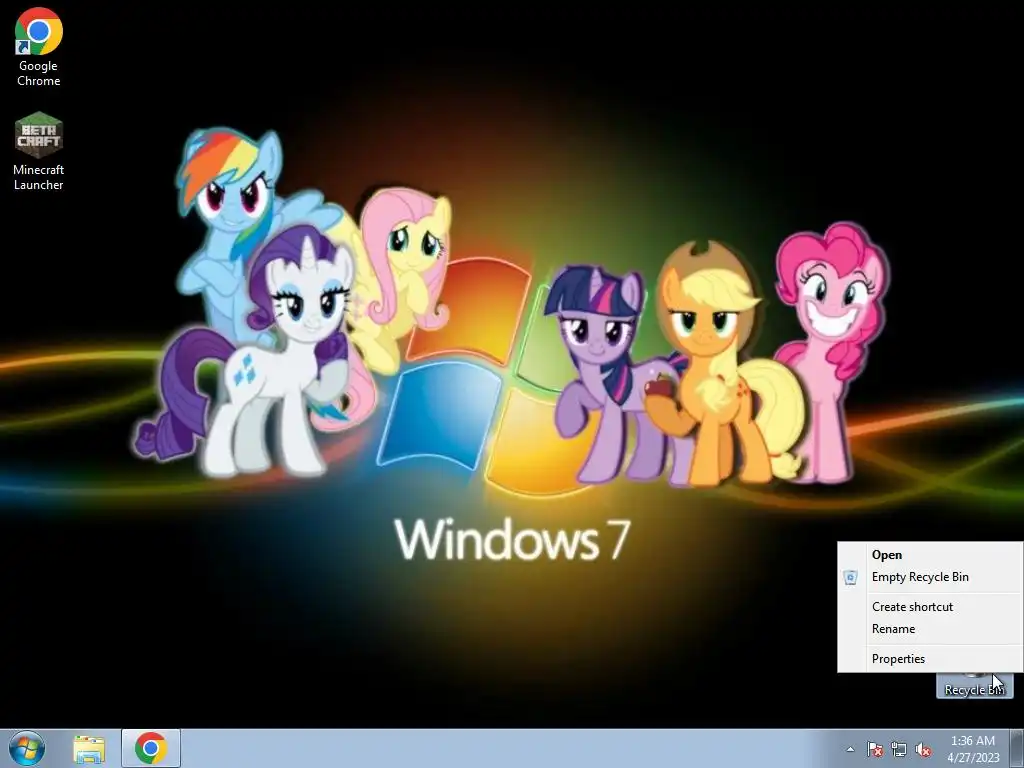The width and height of the screenshot is (1024, 768).
Task: Open the clock showing 1:36 AM
Action: tap(973, 749)
